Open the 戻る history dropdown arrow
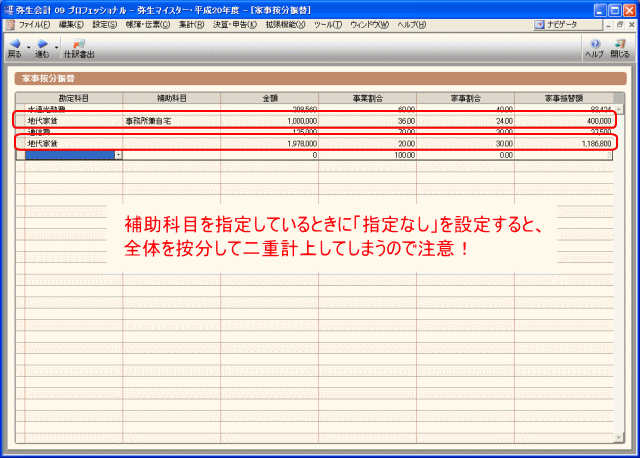The width and height of the screenshot is (640, 458). [x=29, y=48]
